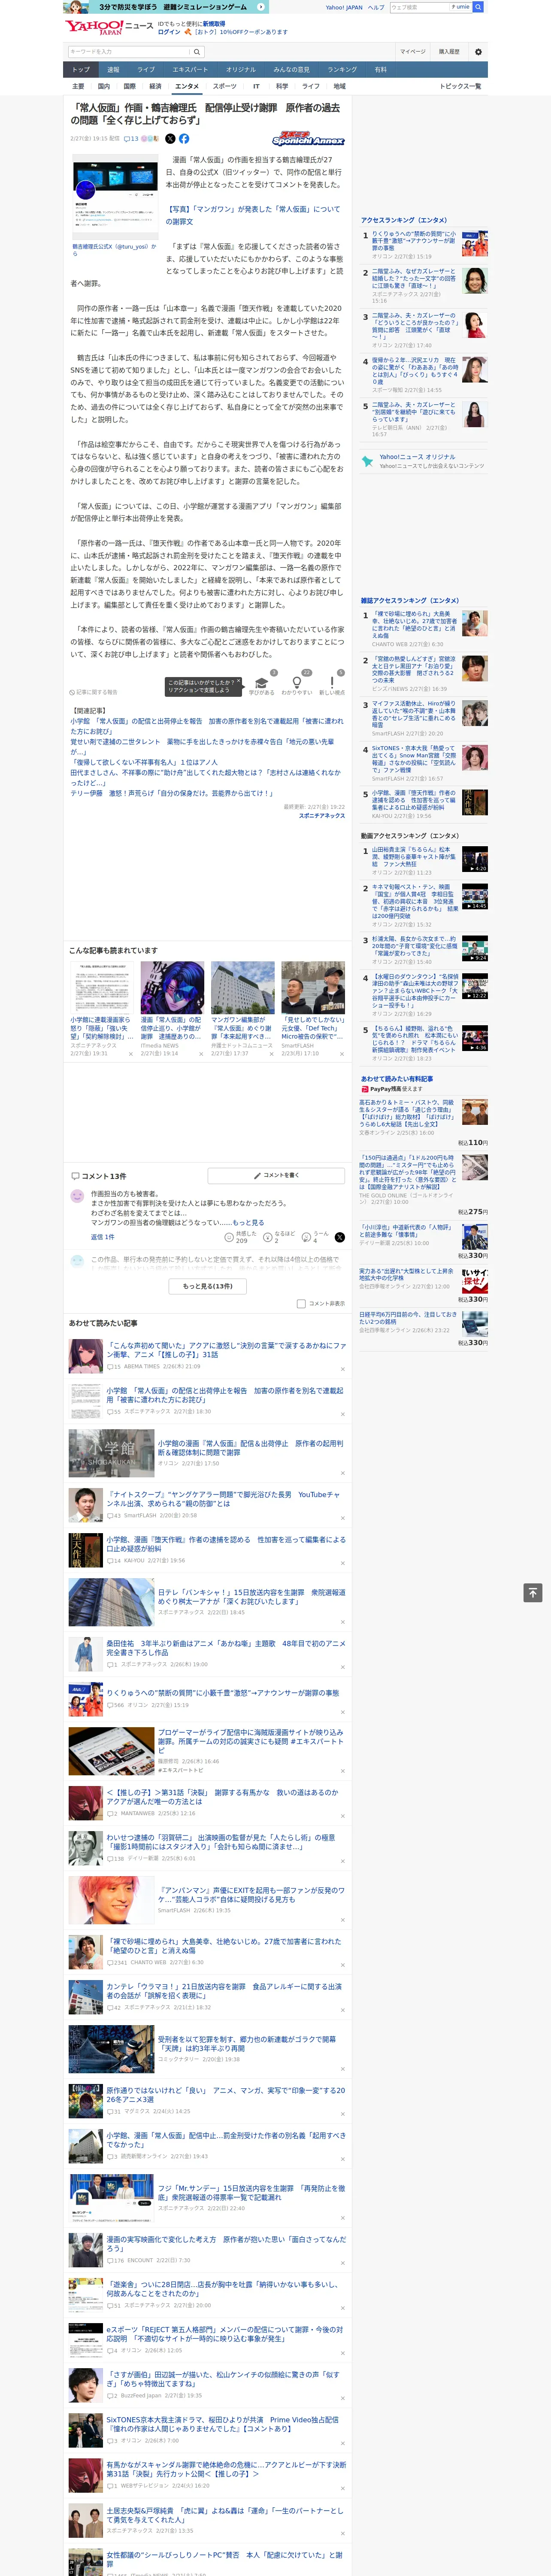Select the エキスパート tab
The height and width of the screenshot is (2576, 551).
tap(190, 70)
